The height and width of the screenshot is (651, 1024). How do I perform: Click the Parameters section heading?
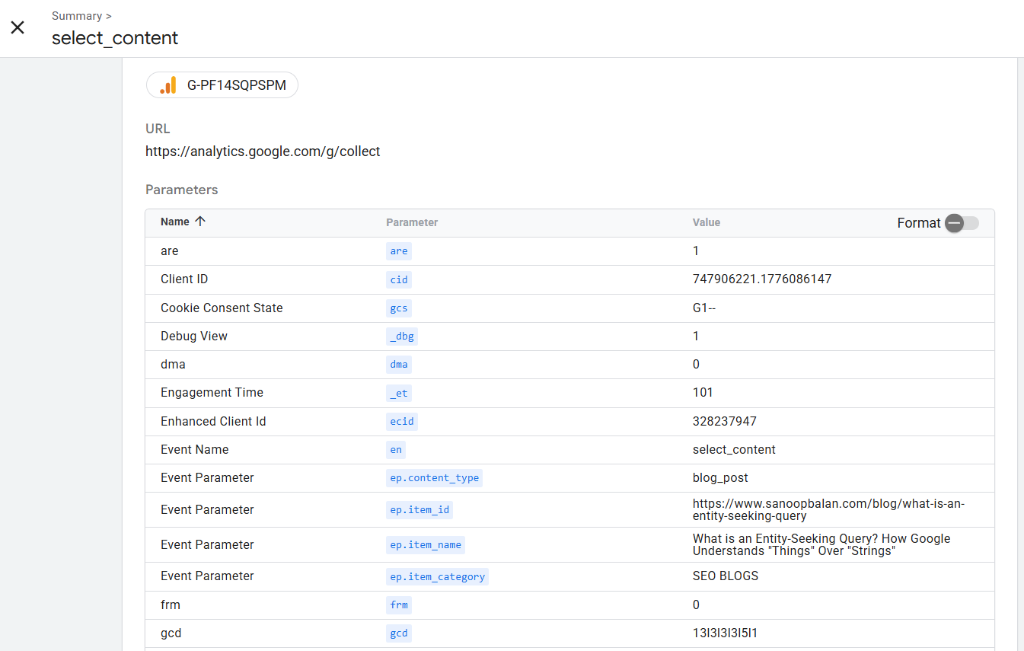tap(182, 189)
